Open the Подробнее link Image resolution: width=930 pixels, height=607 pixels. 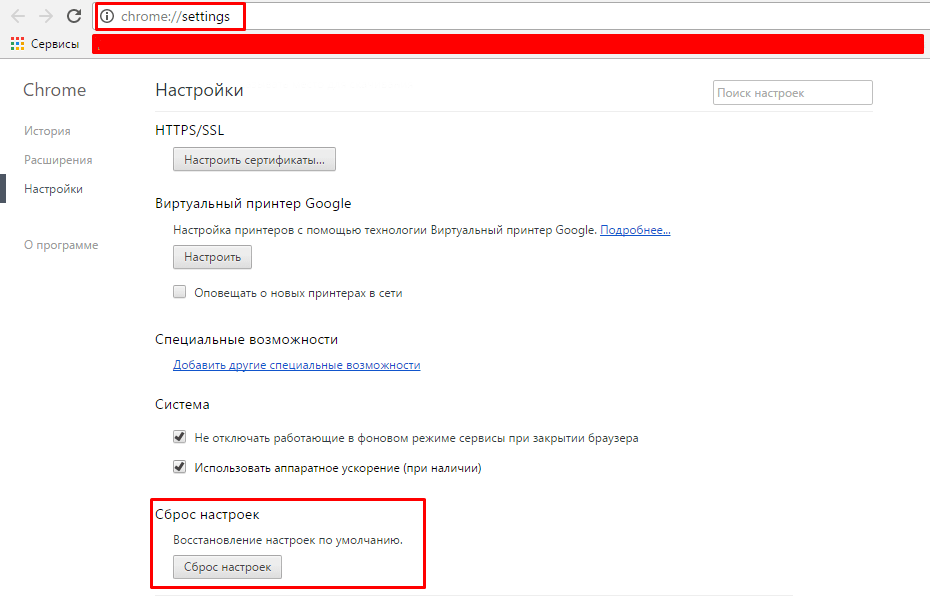[x=635, y=230]
